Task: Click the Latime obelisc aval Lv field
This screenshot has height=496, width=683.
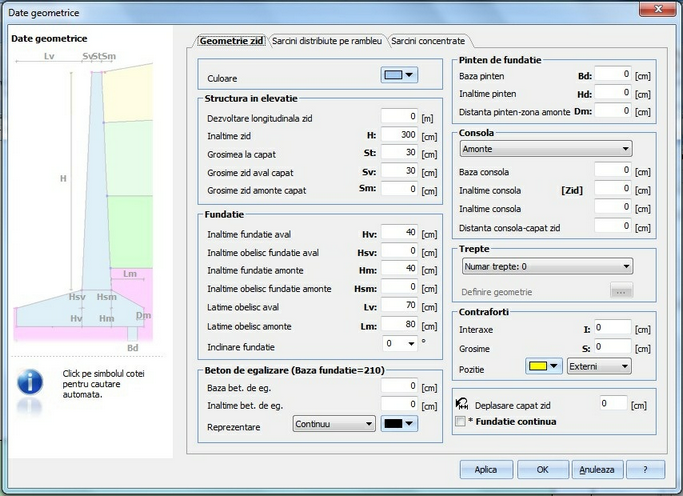Action: point(399,306)
